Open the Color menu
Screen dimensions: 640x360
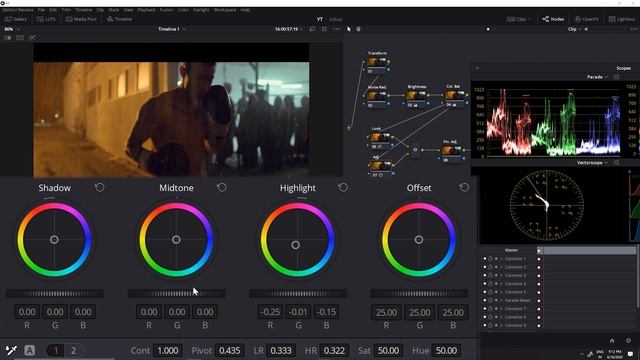point(183,9)
